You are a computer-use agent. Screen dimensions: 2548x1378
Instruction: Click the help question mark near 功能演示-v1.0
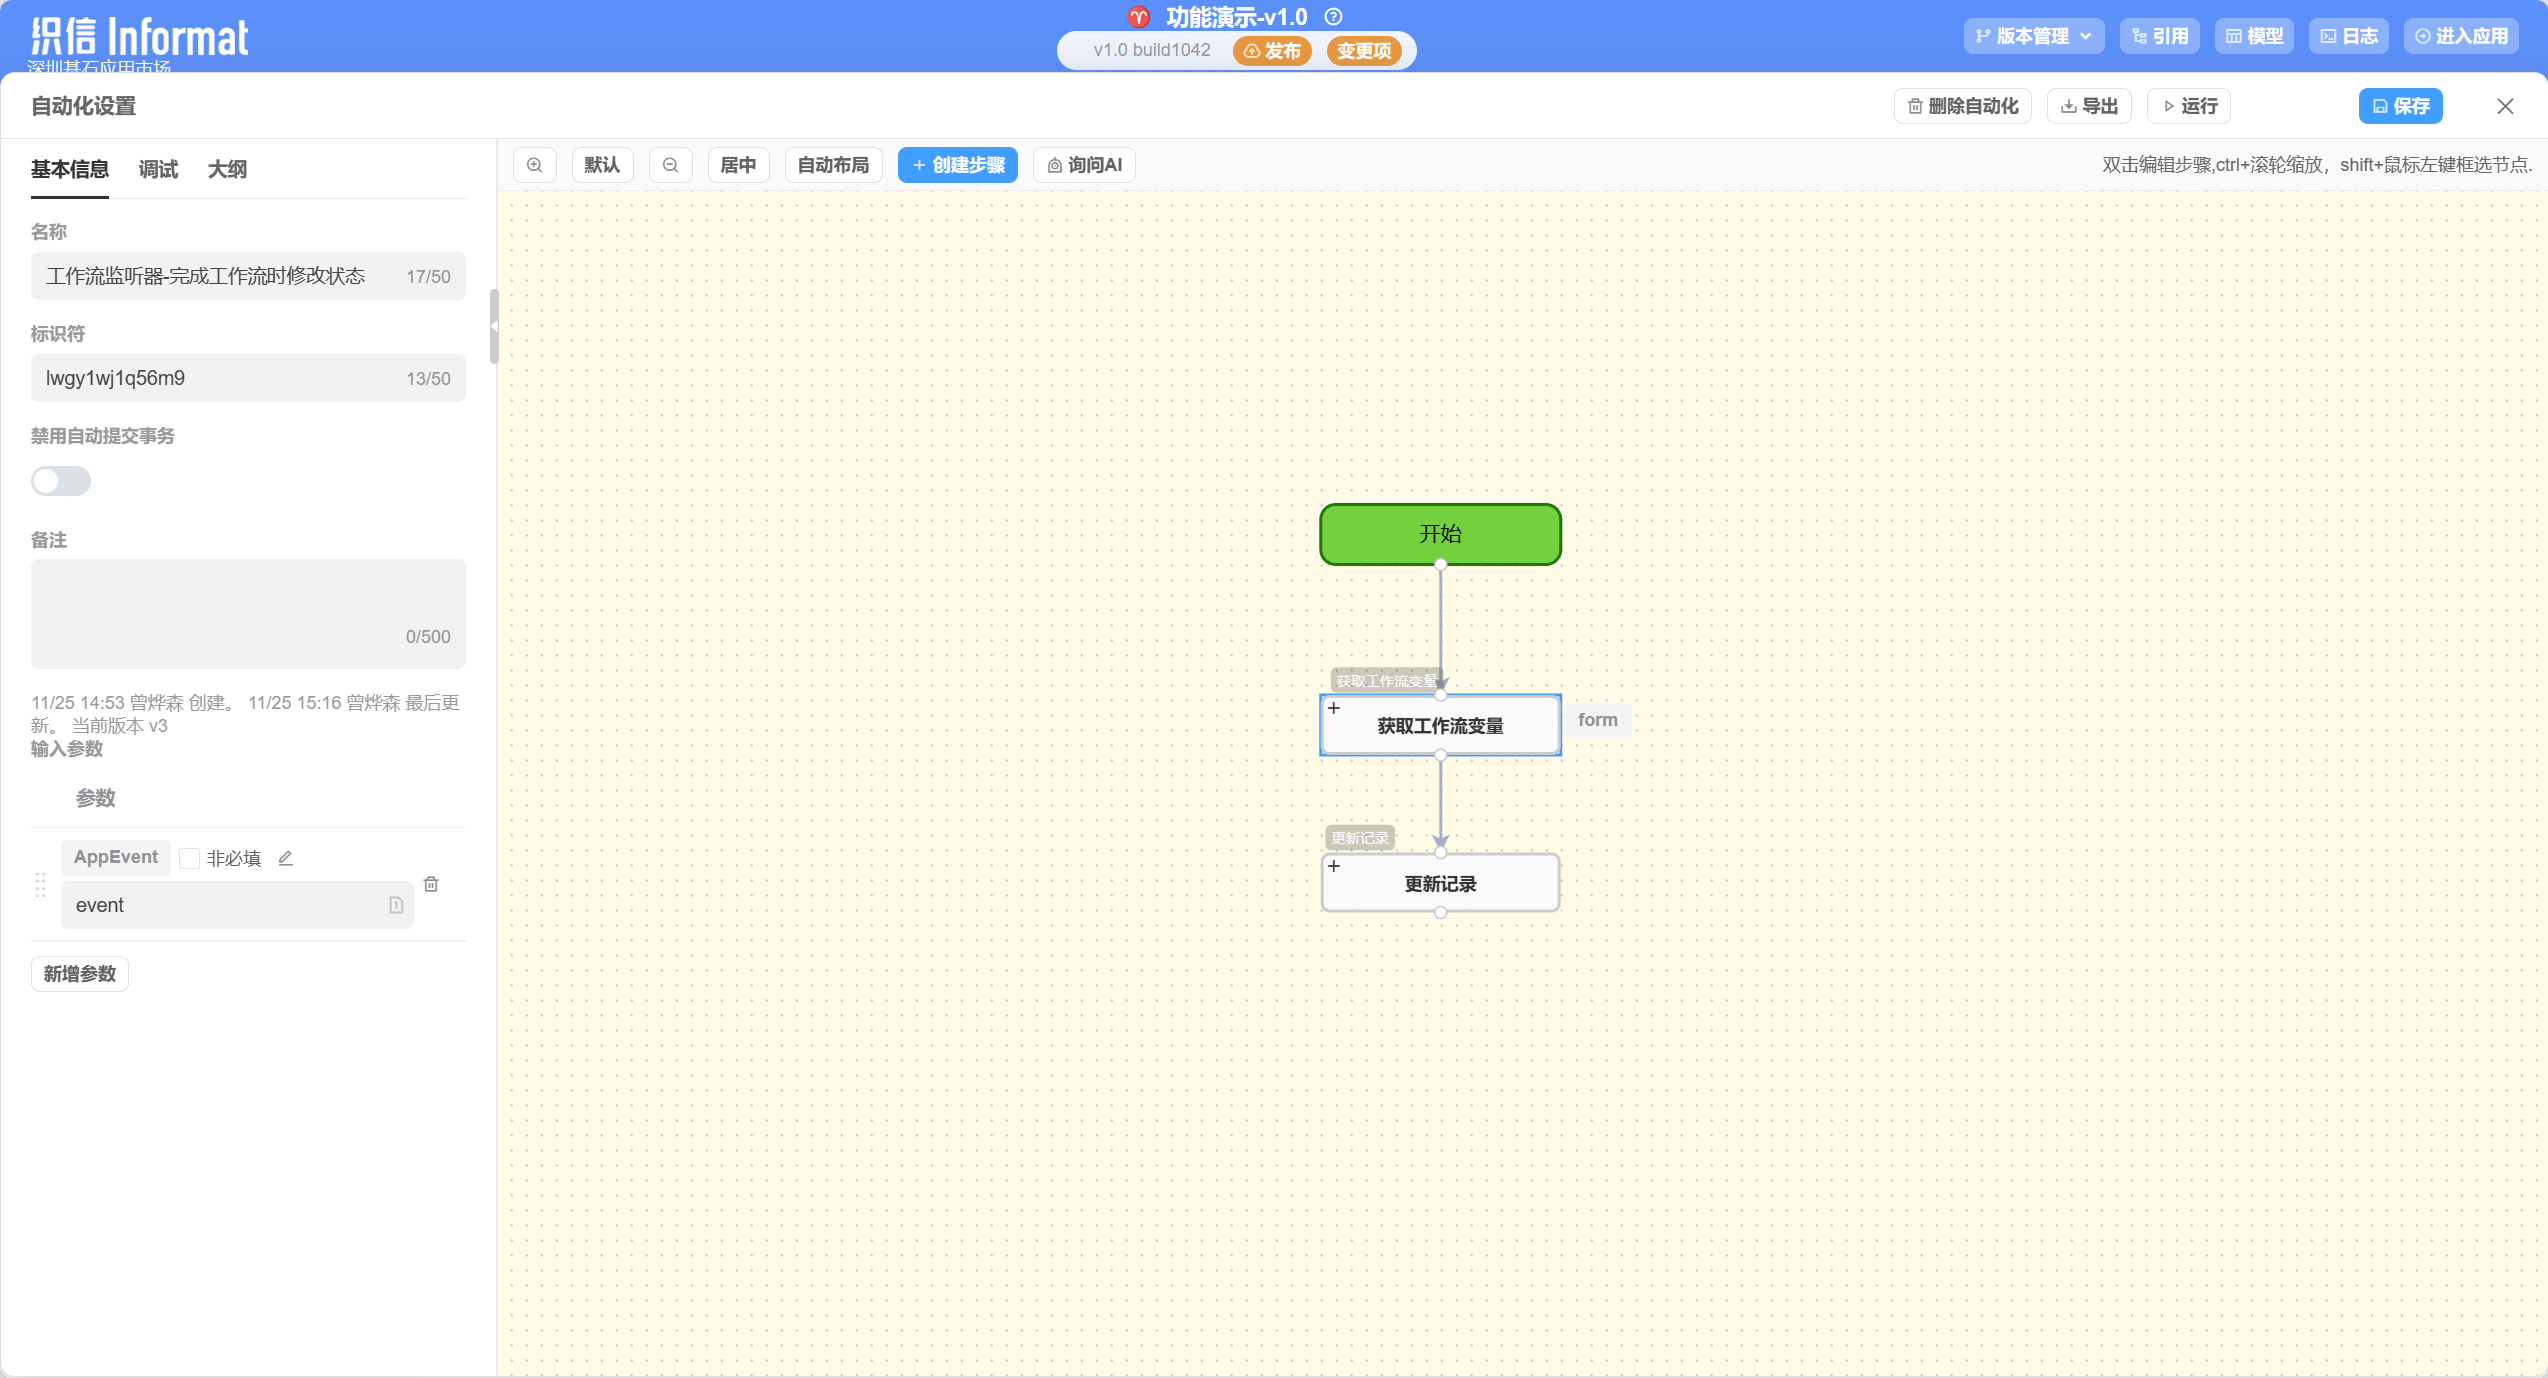(1333, 17)
